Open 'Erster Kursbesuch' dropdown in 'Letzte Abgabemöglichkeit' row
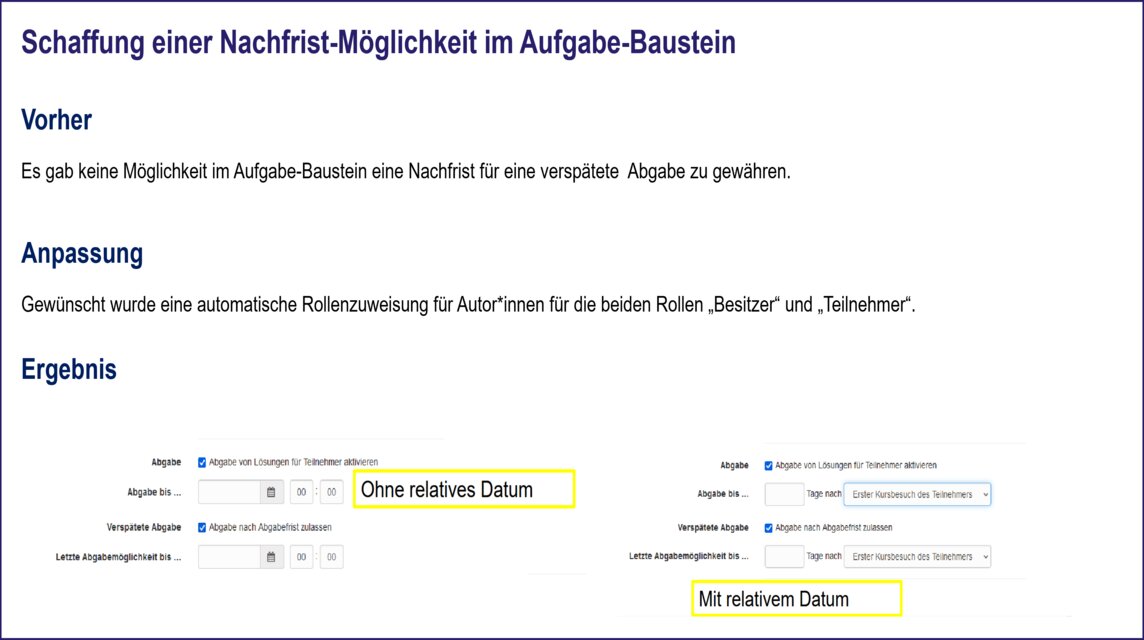This screenshot has width=1144, height=640. [917, 557]
